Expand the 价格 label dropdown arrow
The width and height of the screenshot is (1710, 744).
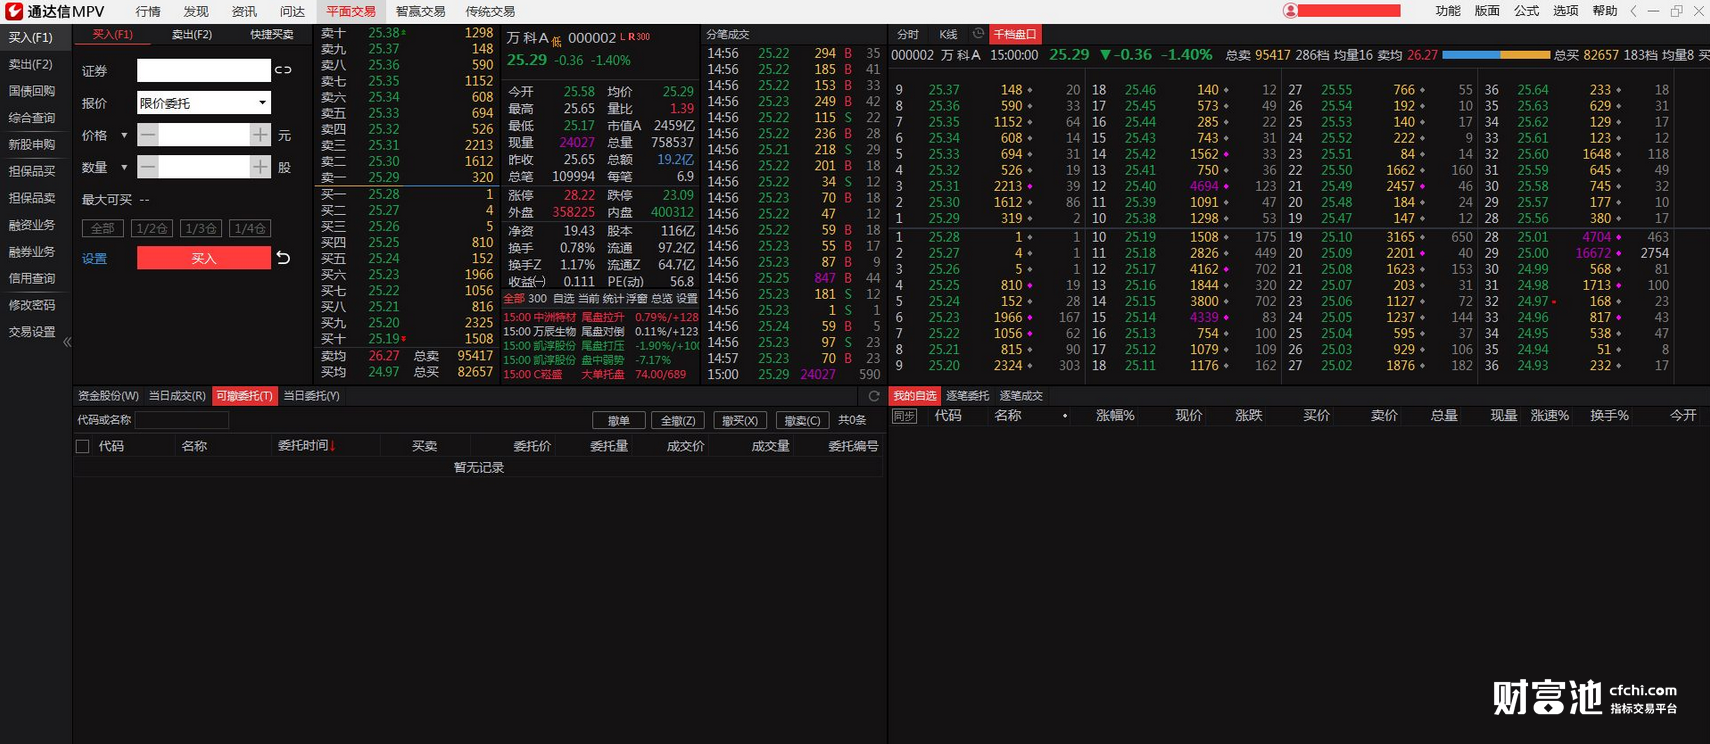pos(124,135)
